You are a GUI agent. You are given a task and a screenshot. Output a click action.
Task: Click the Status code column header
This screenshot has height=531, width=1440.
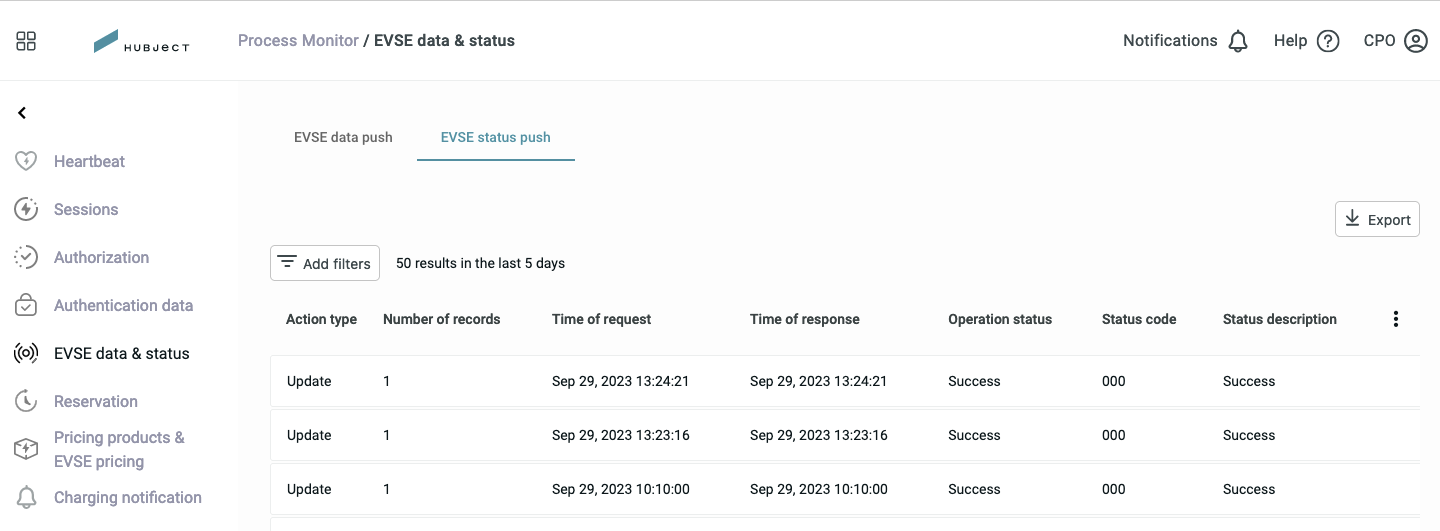(1139, 319)
